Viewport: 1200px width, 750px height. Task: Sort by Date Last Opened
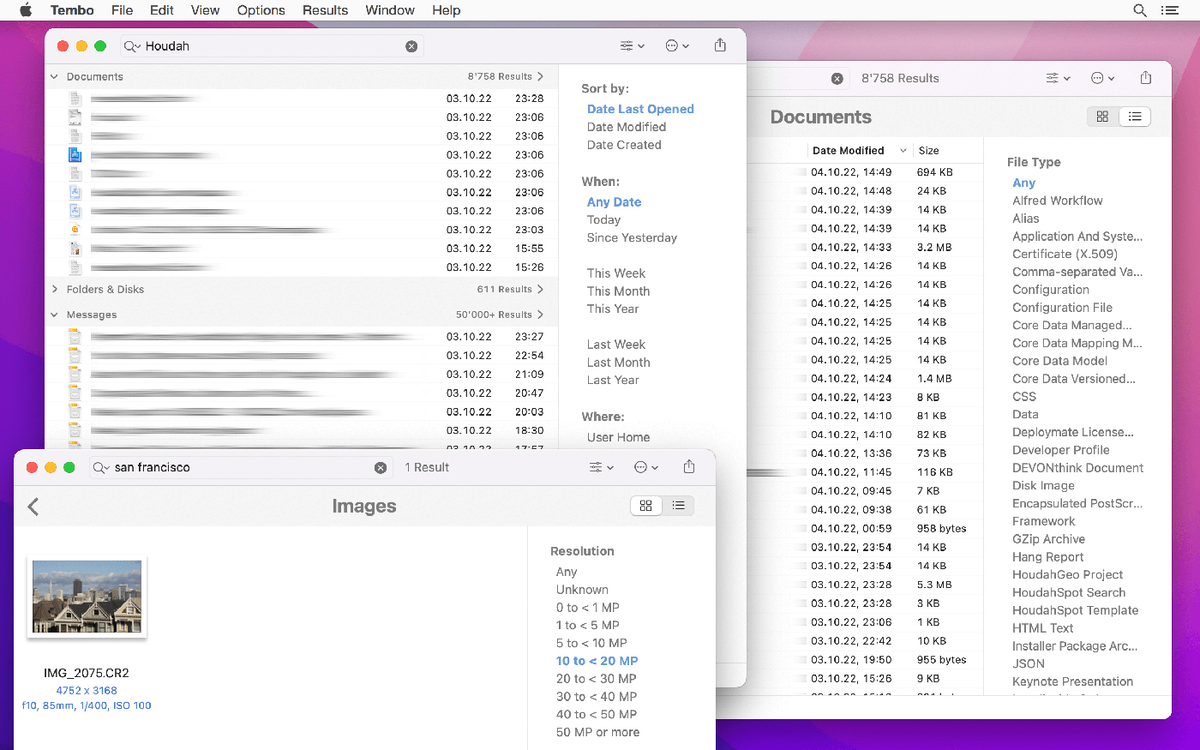pos(640,109)
